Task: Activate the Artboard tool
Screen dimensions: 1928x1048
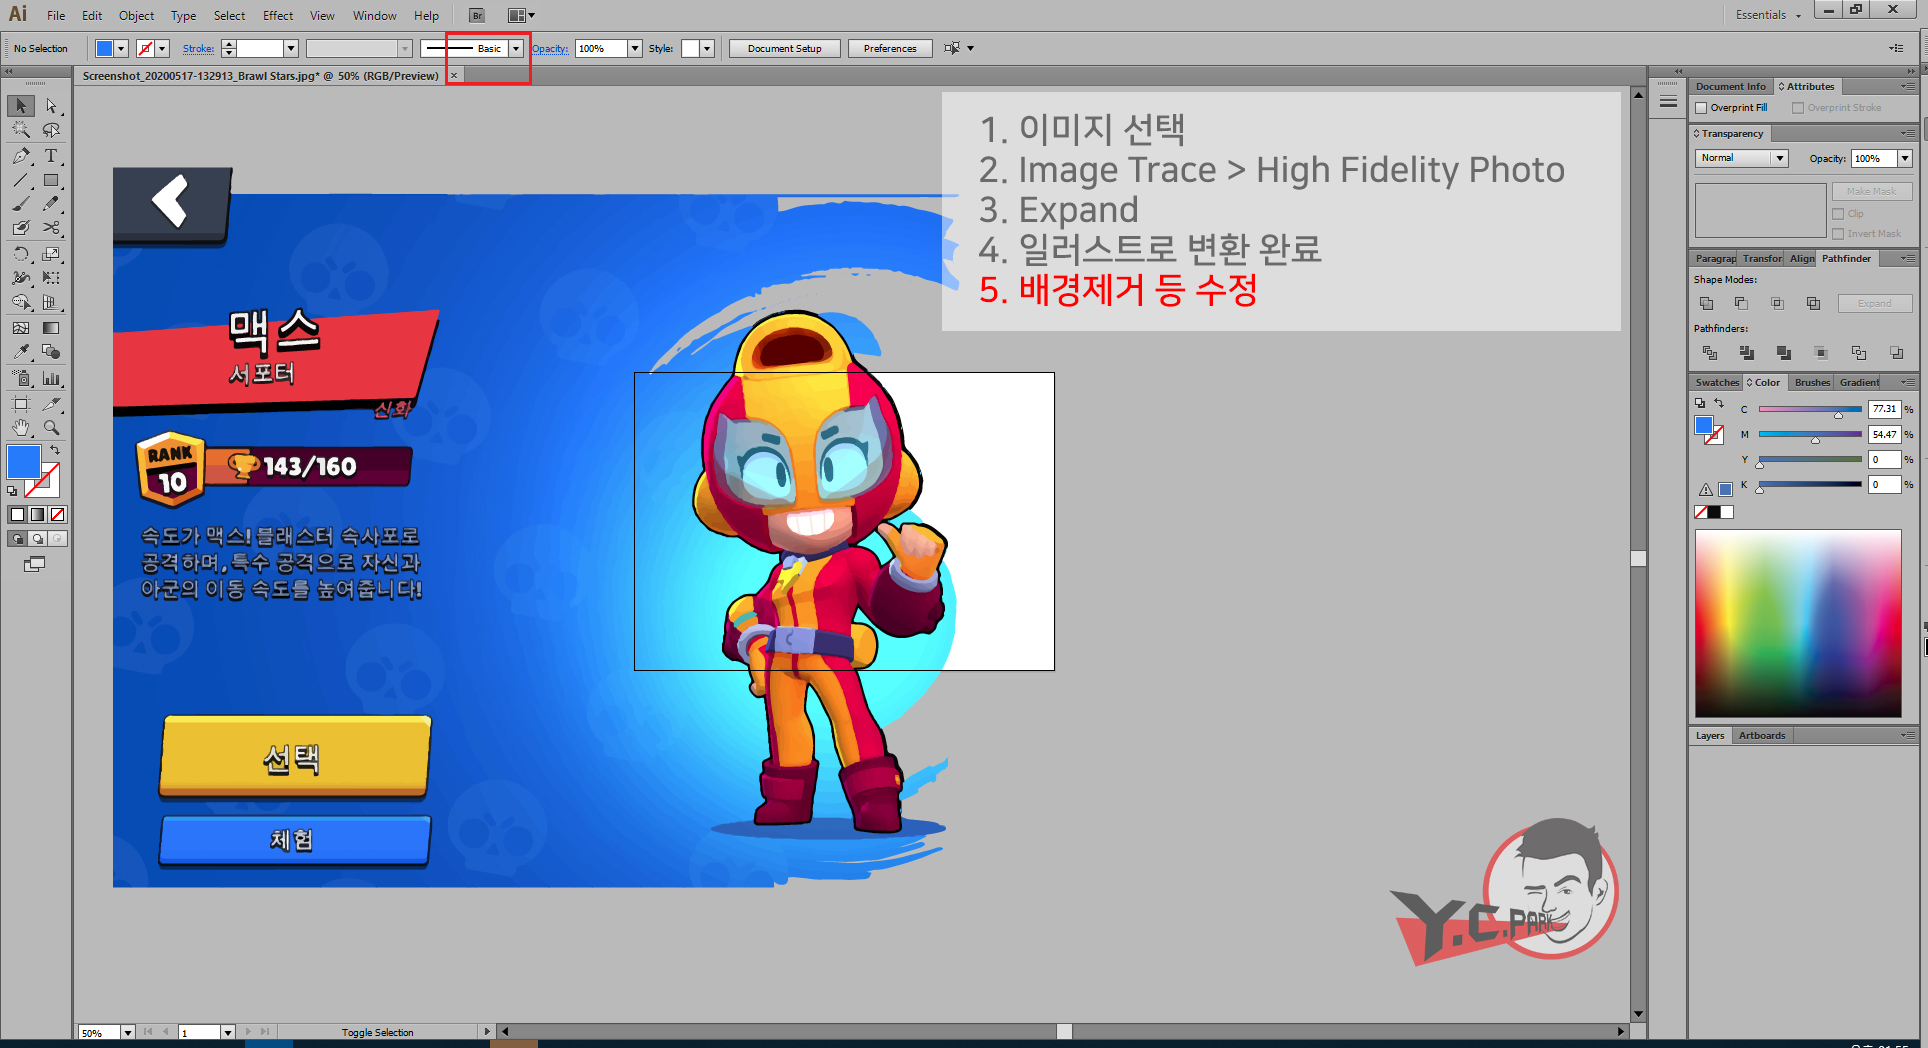Action: point(21,404)
